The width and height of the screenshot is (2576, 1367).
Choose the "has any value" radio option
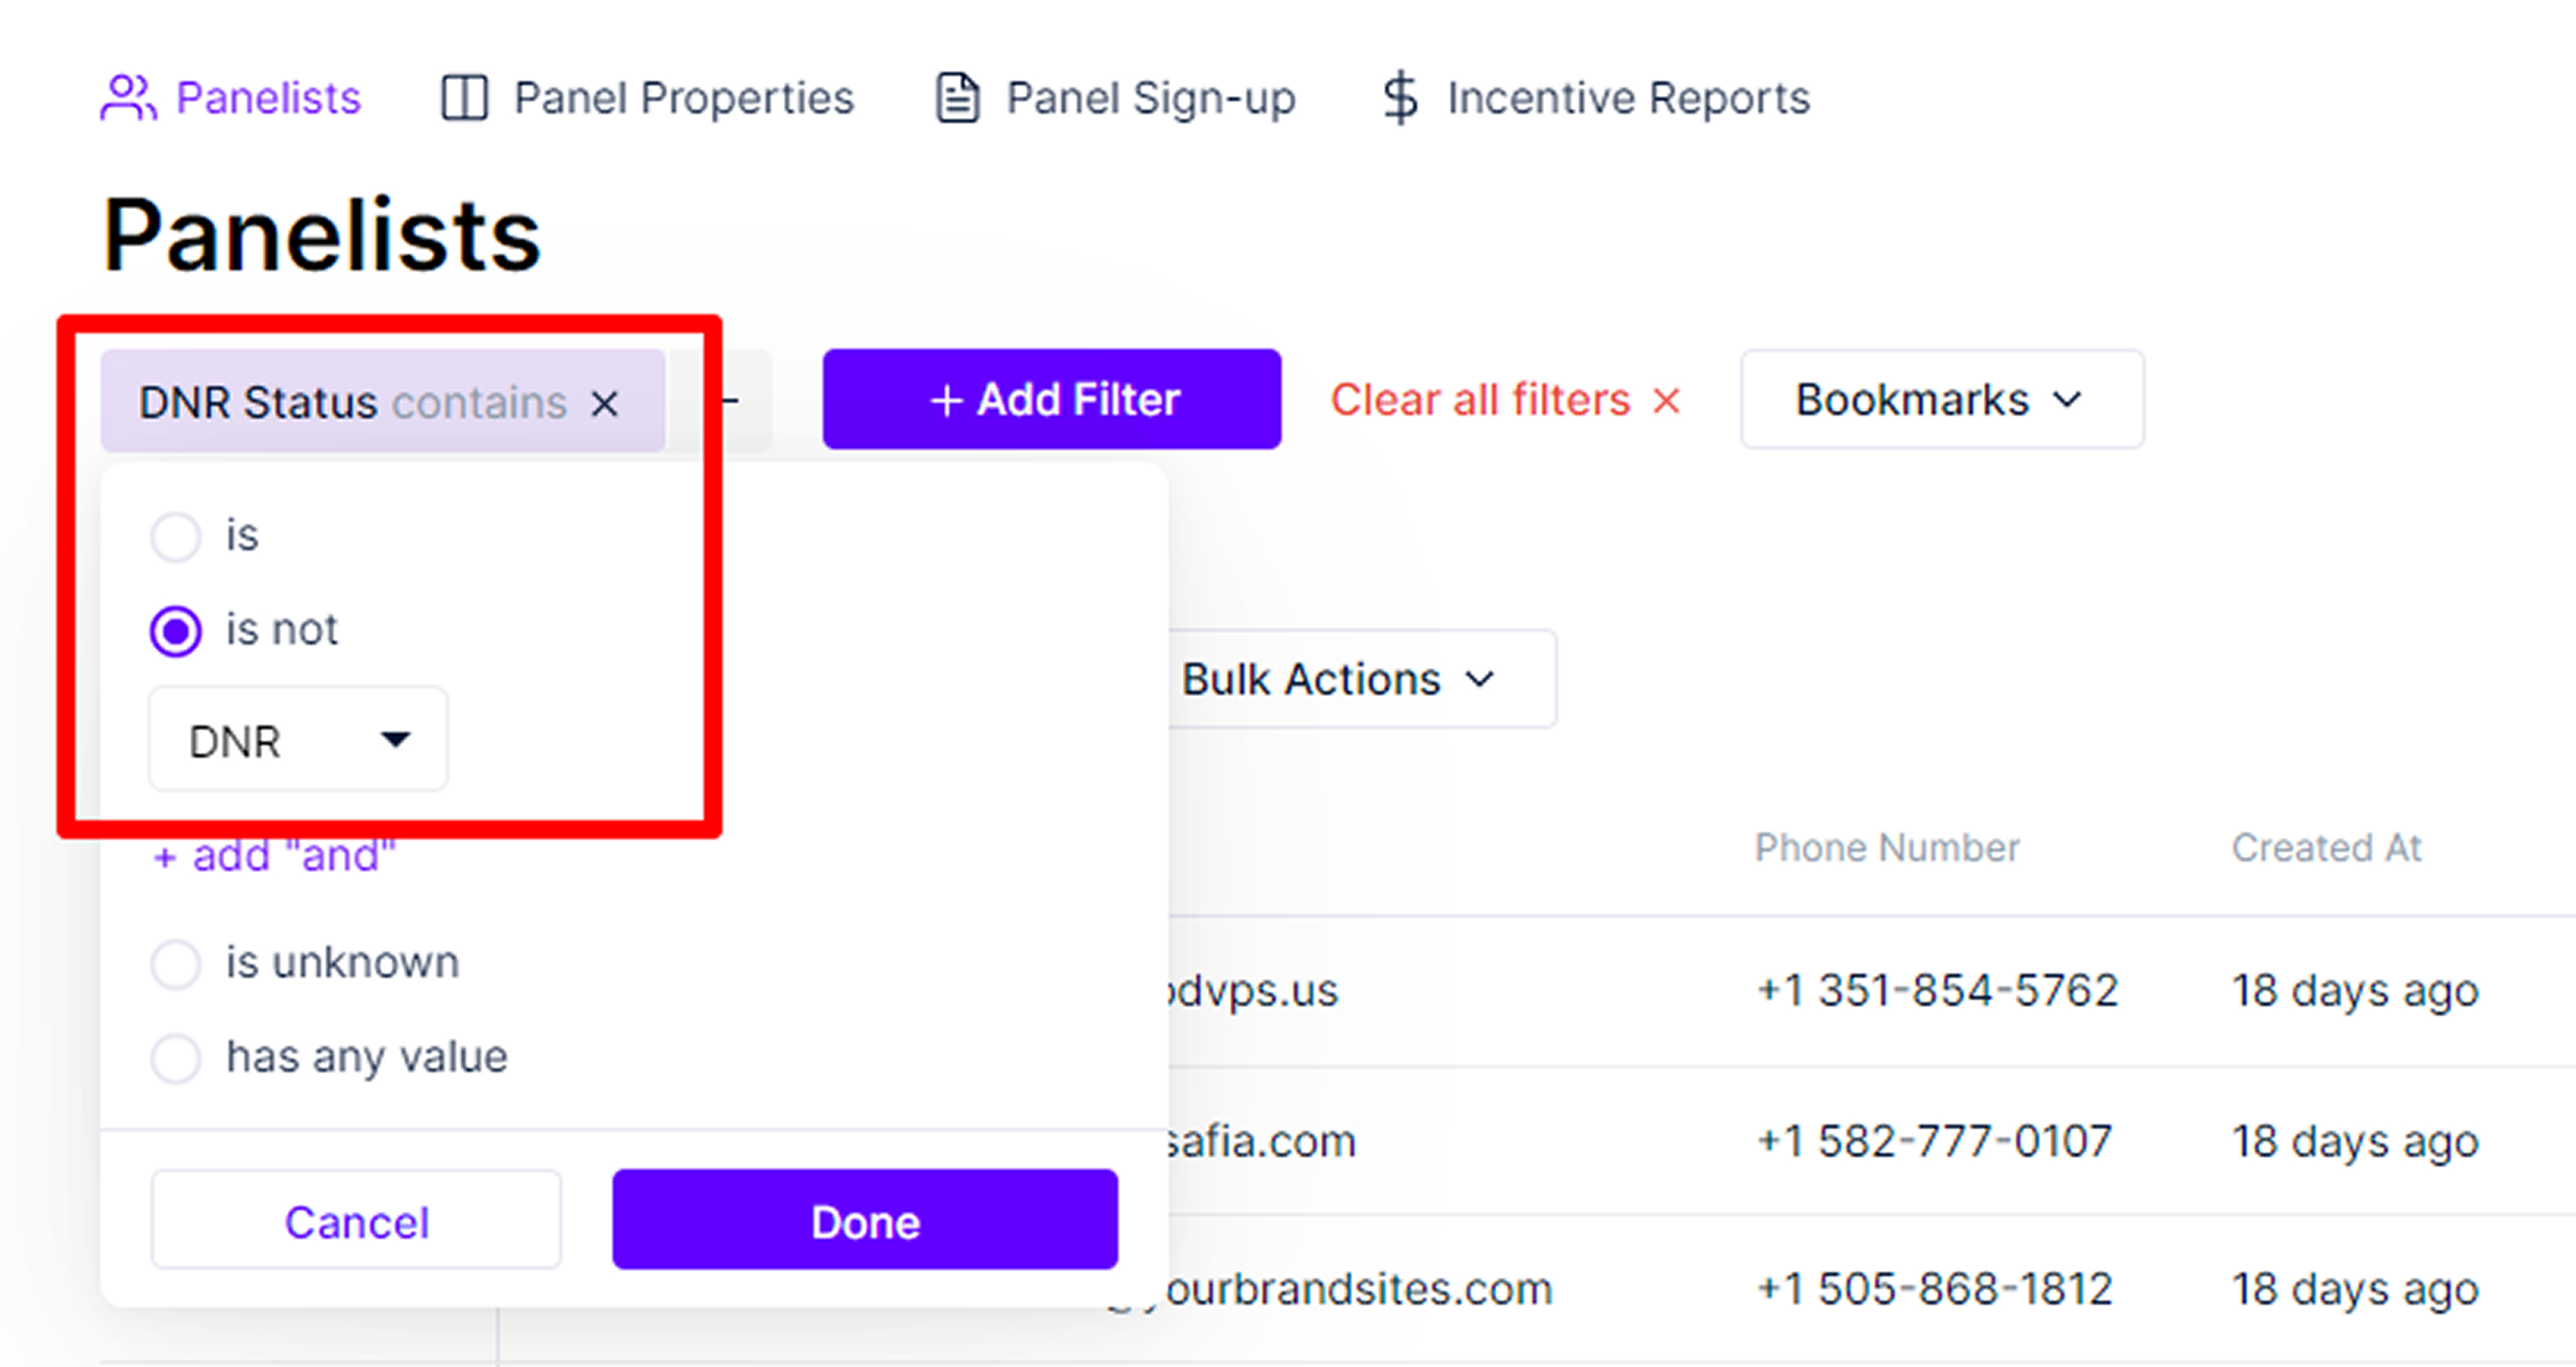[176, 1058]
